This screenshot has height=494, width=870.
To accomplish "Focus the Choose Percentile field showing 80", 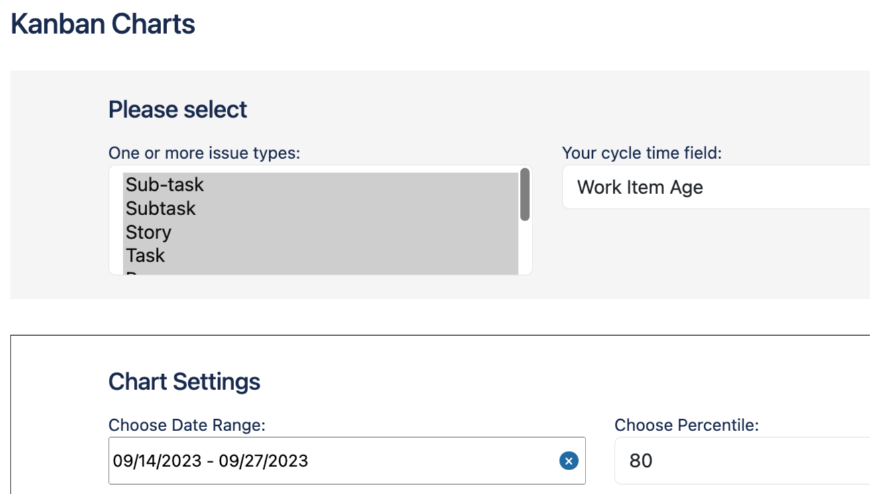I will tap(740, 461).
